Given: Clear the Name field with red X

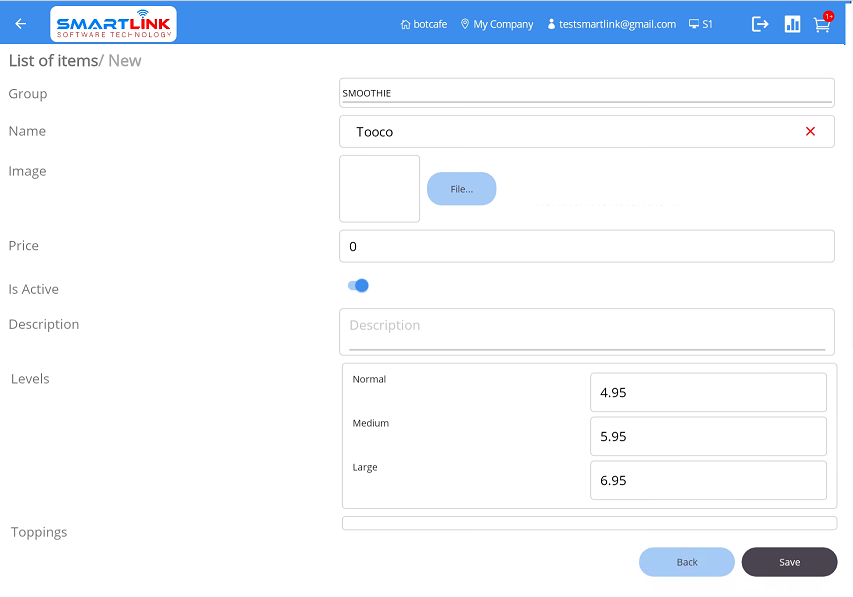Looking at the screenshot, I should pos(810,132).
